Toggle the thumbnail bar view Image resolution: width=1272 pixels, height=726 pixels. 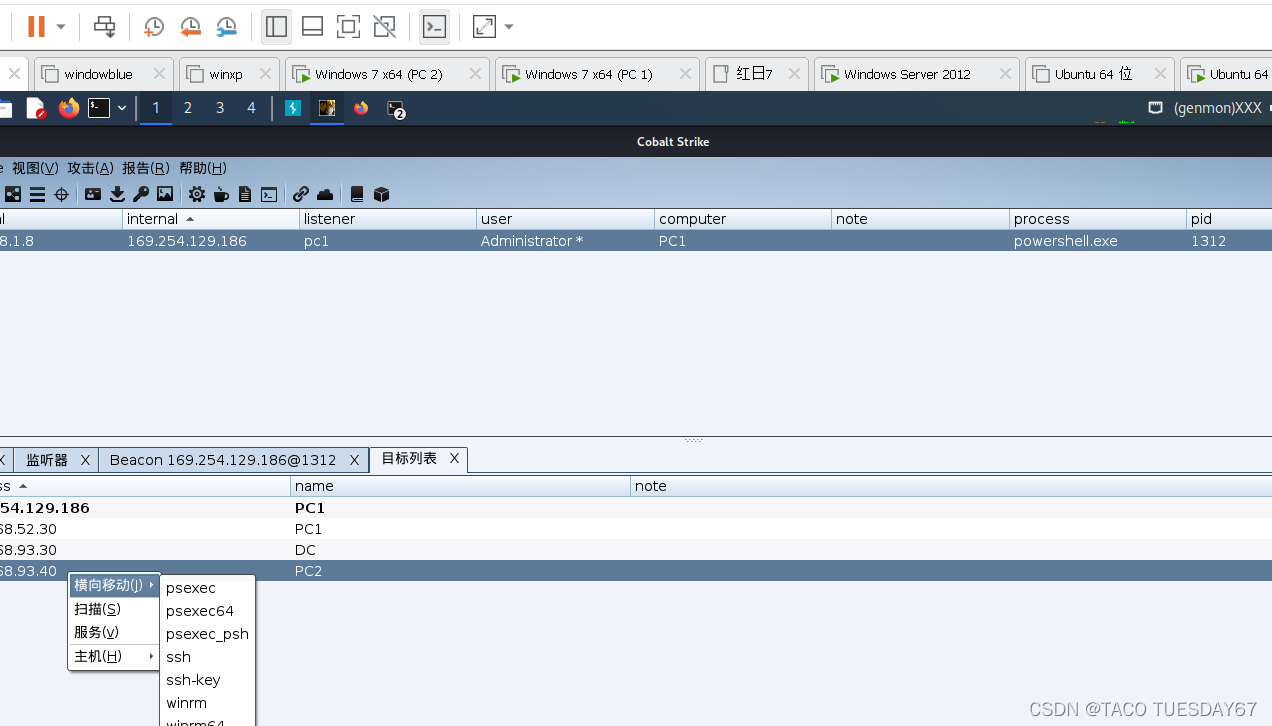(x=312, y=27)
